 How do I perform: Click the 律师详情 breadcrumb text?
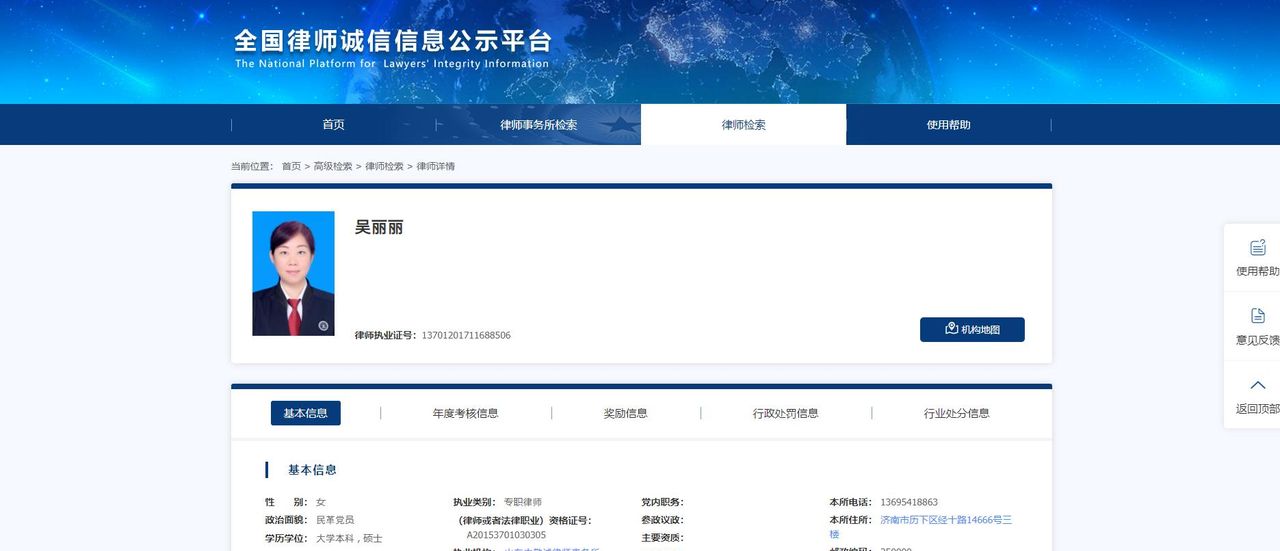pos(436,166)
